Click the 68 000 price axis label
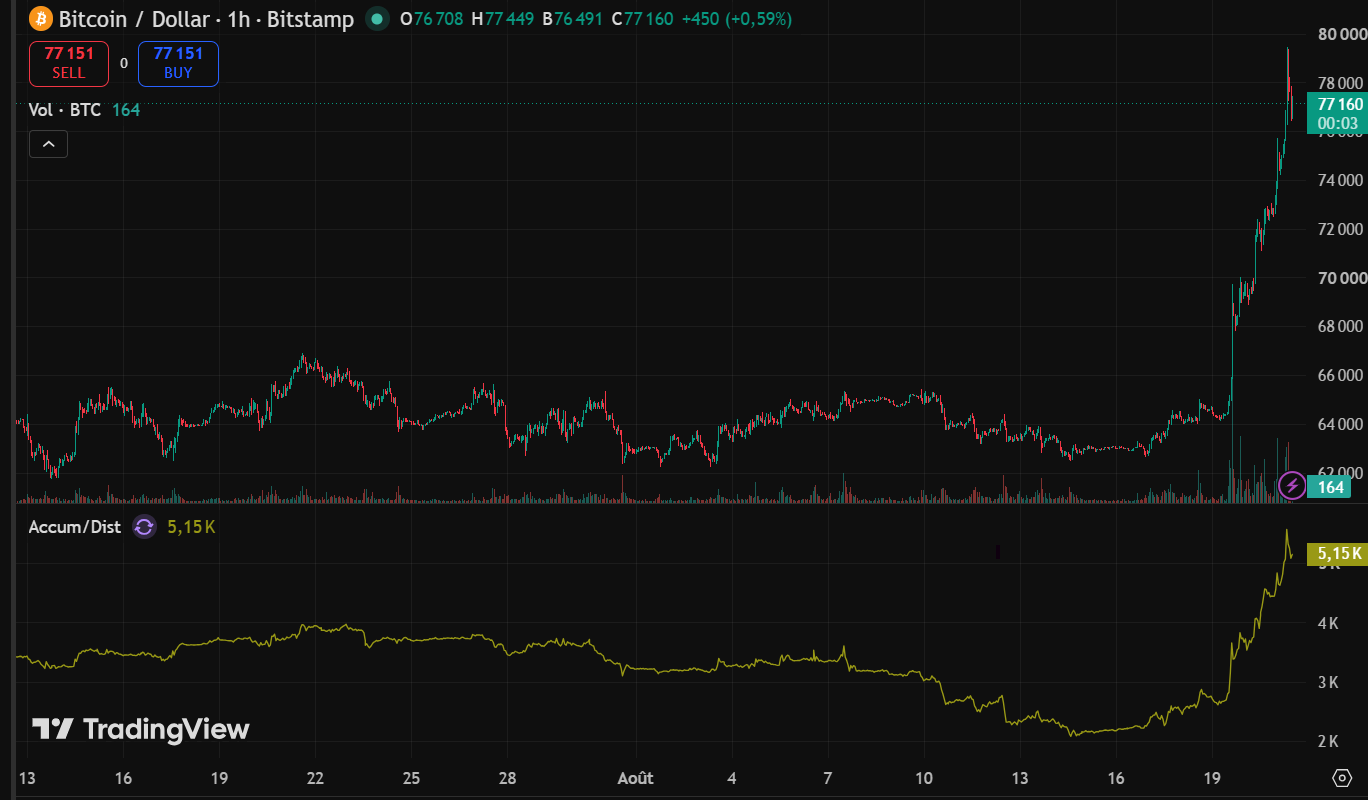Viewport: 1368px width, 800px height. pos(1341,326)
